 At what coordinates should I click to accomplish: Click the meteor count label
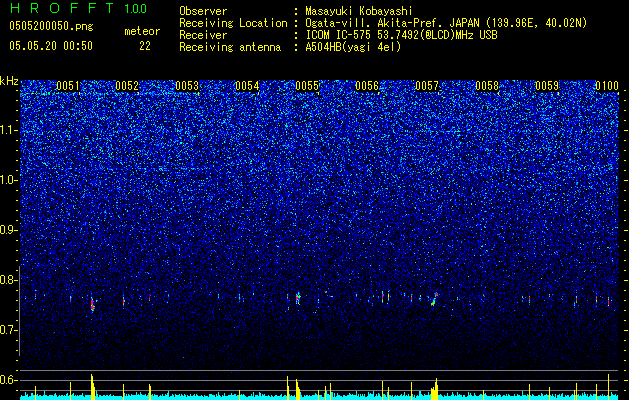[142, 31]
